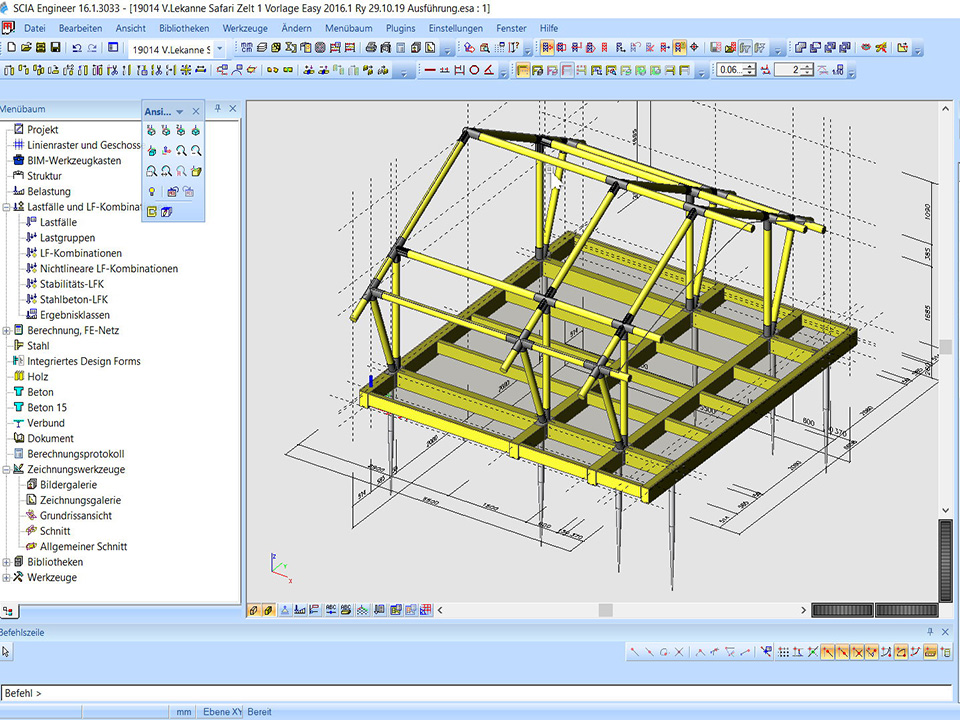
Task: Pin the Menübaum panel with pushpin
Action: click(219, 109)
